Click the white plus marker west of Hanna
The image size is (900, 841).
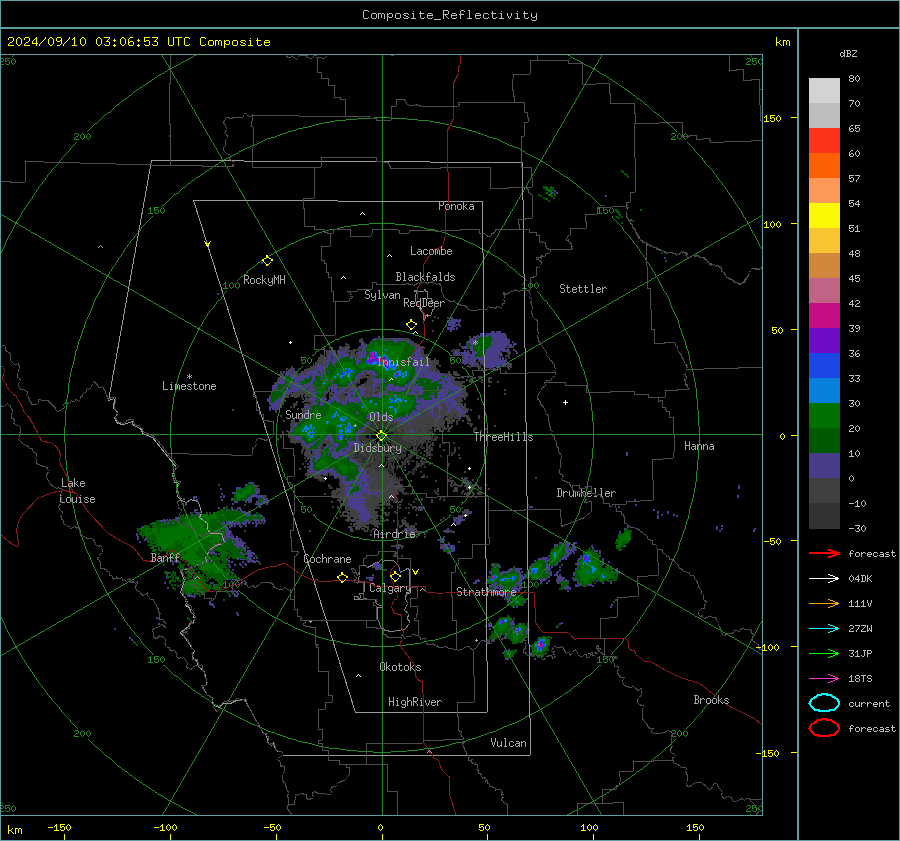point(565,402)
